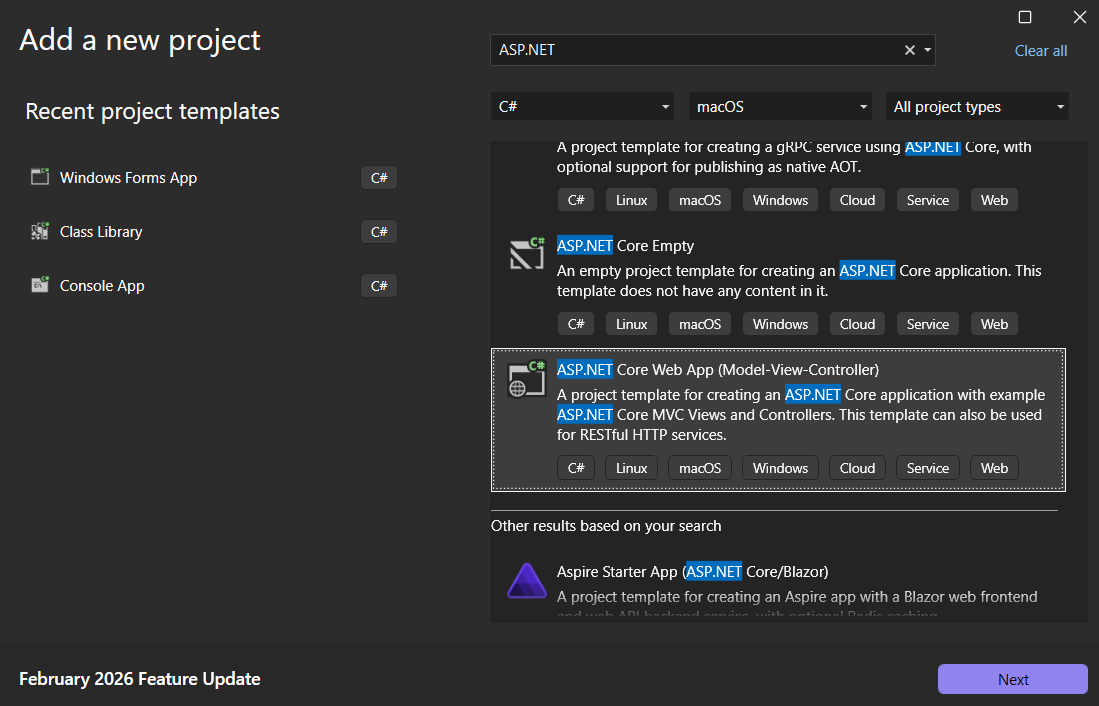Click the Aspire Starter App purple icon
1099x706 pixels.
527,580
